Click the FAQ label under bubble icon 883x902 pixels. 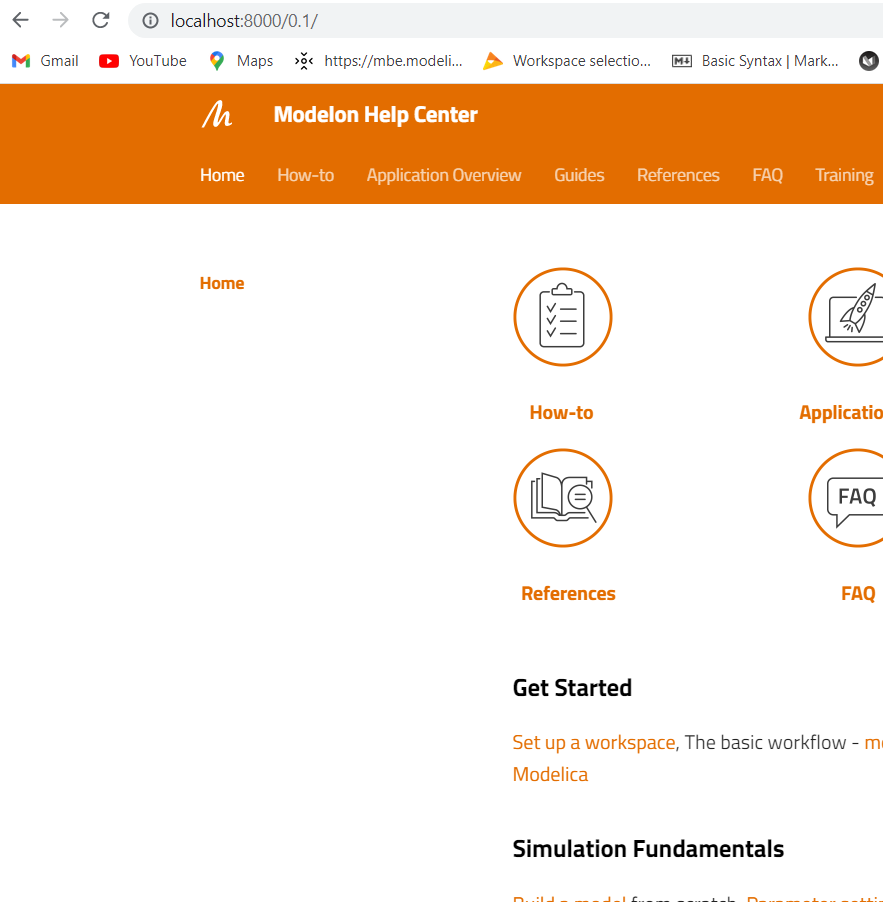[858, 594]
